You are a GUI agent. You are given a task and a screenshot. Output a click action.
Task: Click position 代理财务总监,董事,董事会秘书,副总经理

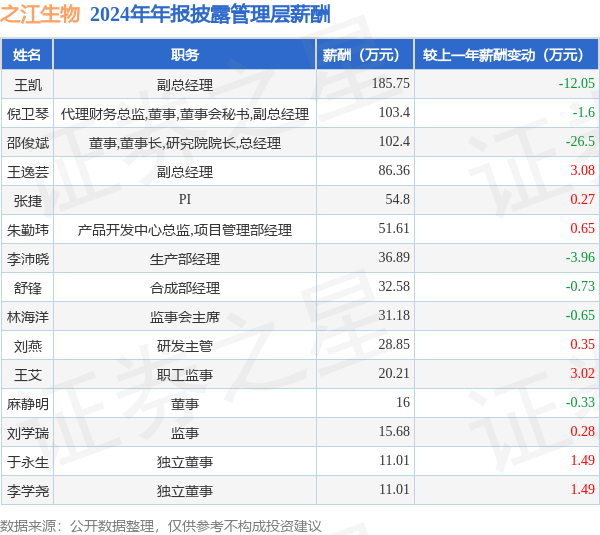[185, 114]
